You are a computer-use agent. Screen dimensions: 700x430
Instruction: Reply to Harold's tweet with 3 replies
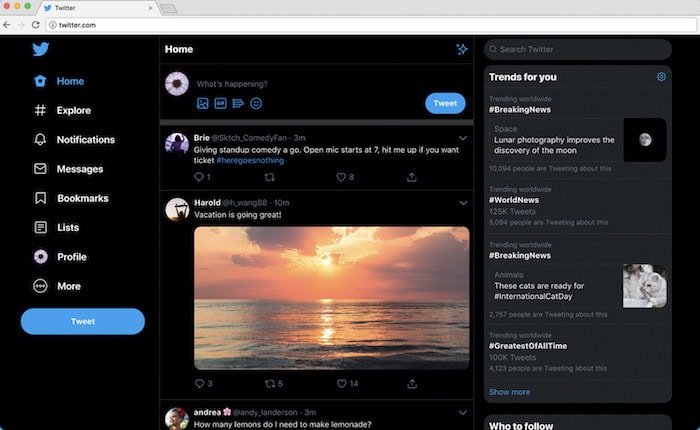click(x=200, y=384)
